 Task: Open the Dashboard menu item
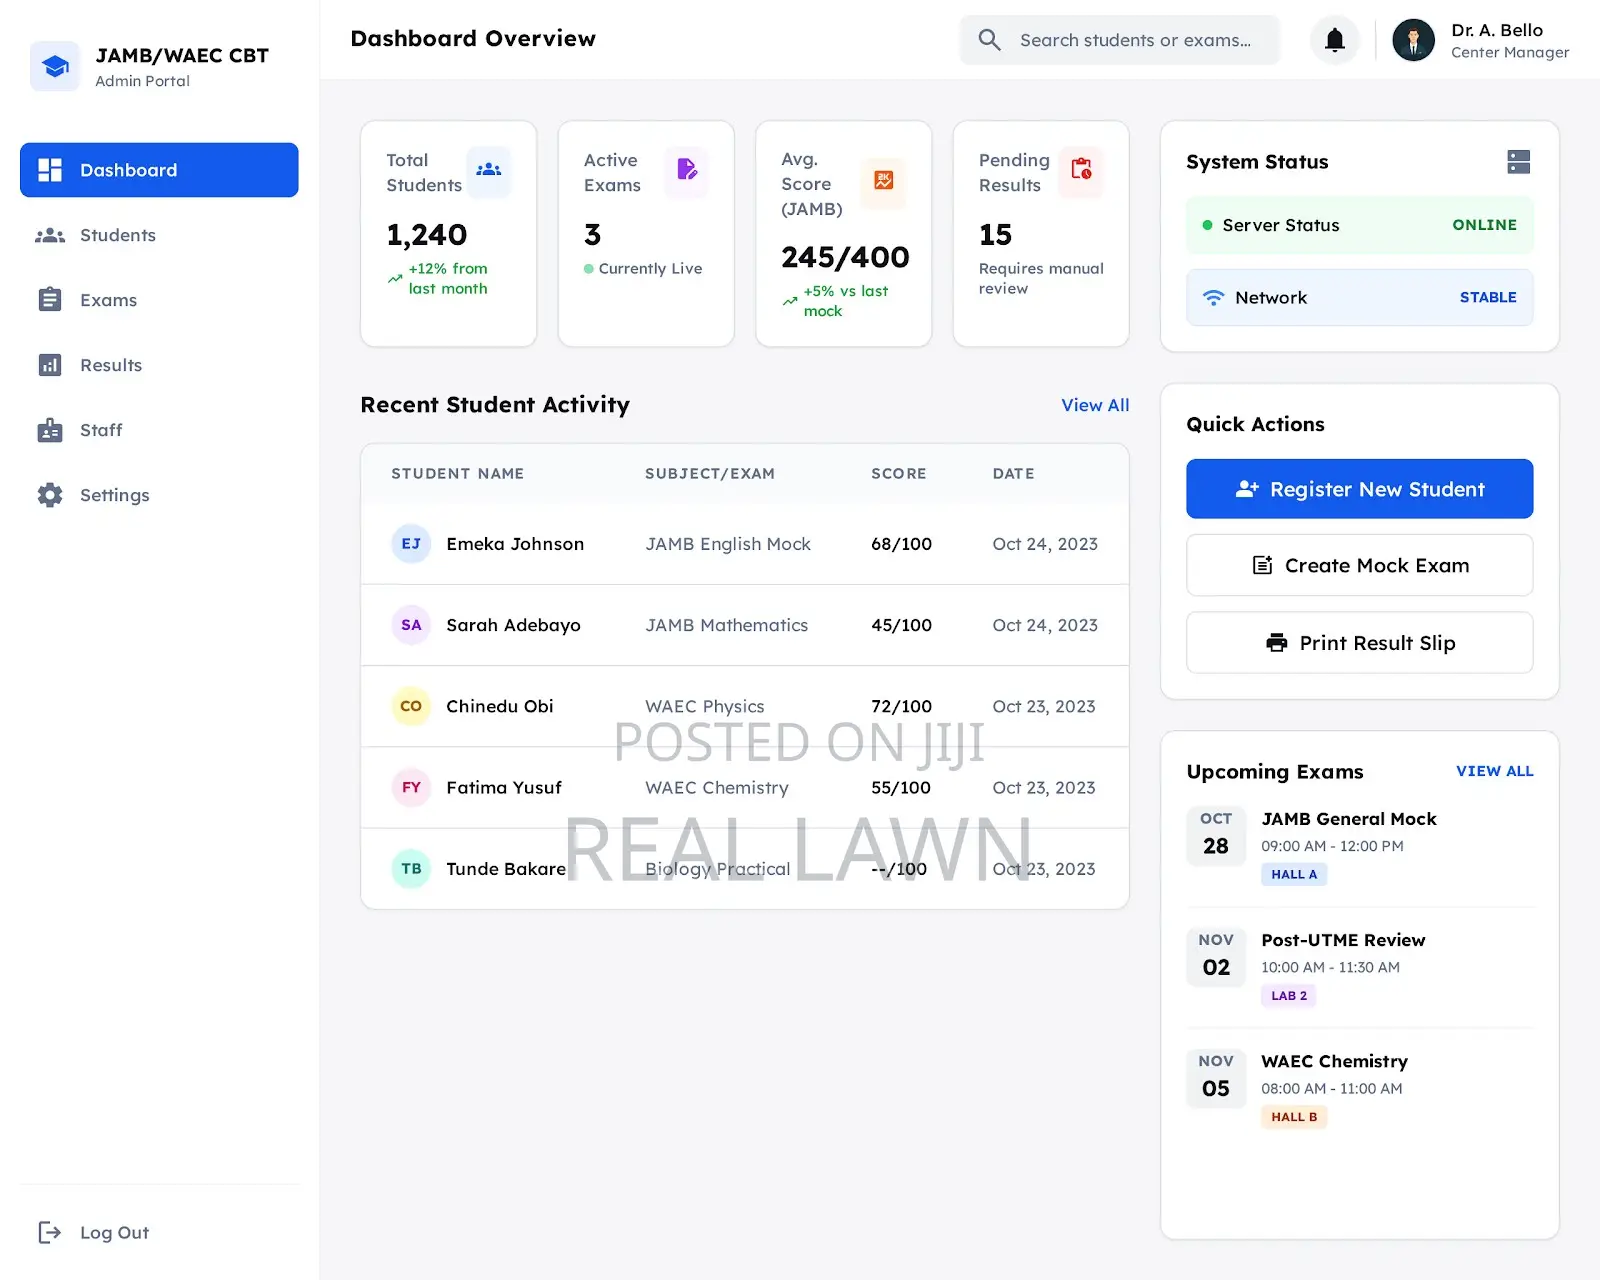click(x=159, y=170)
